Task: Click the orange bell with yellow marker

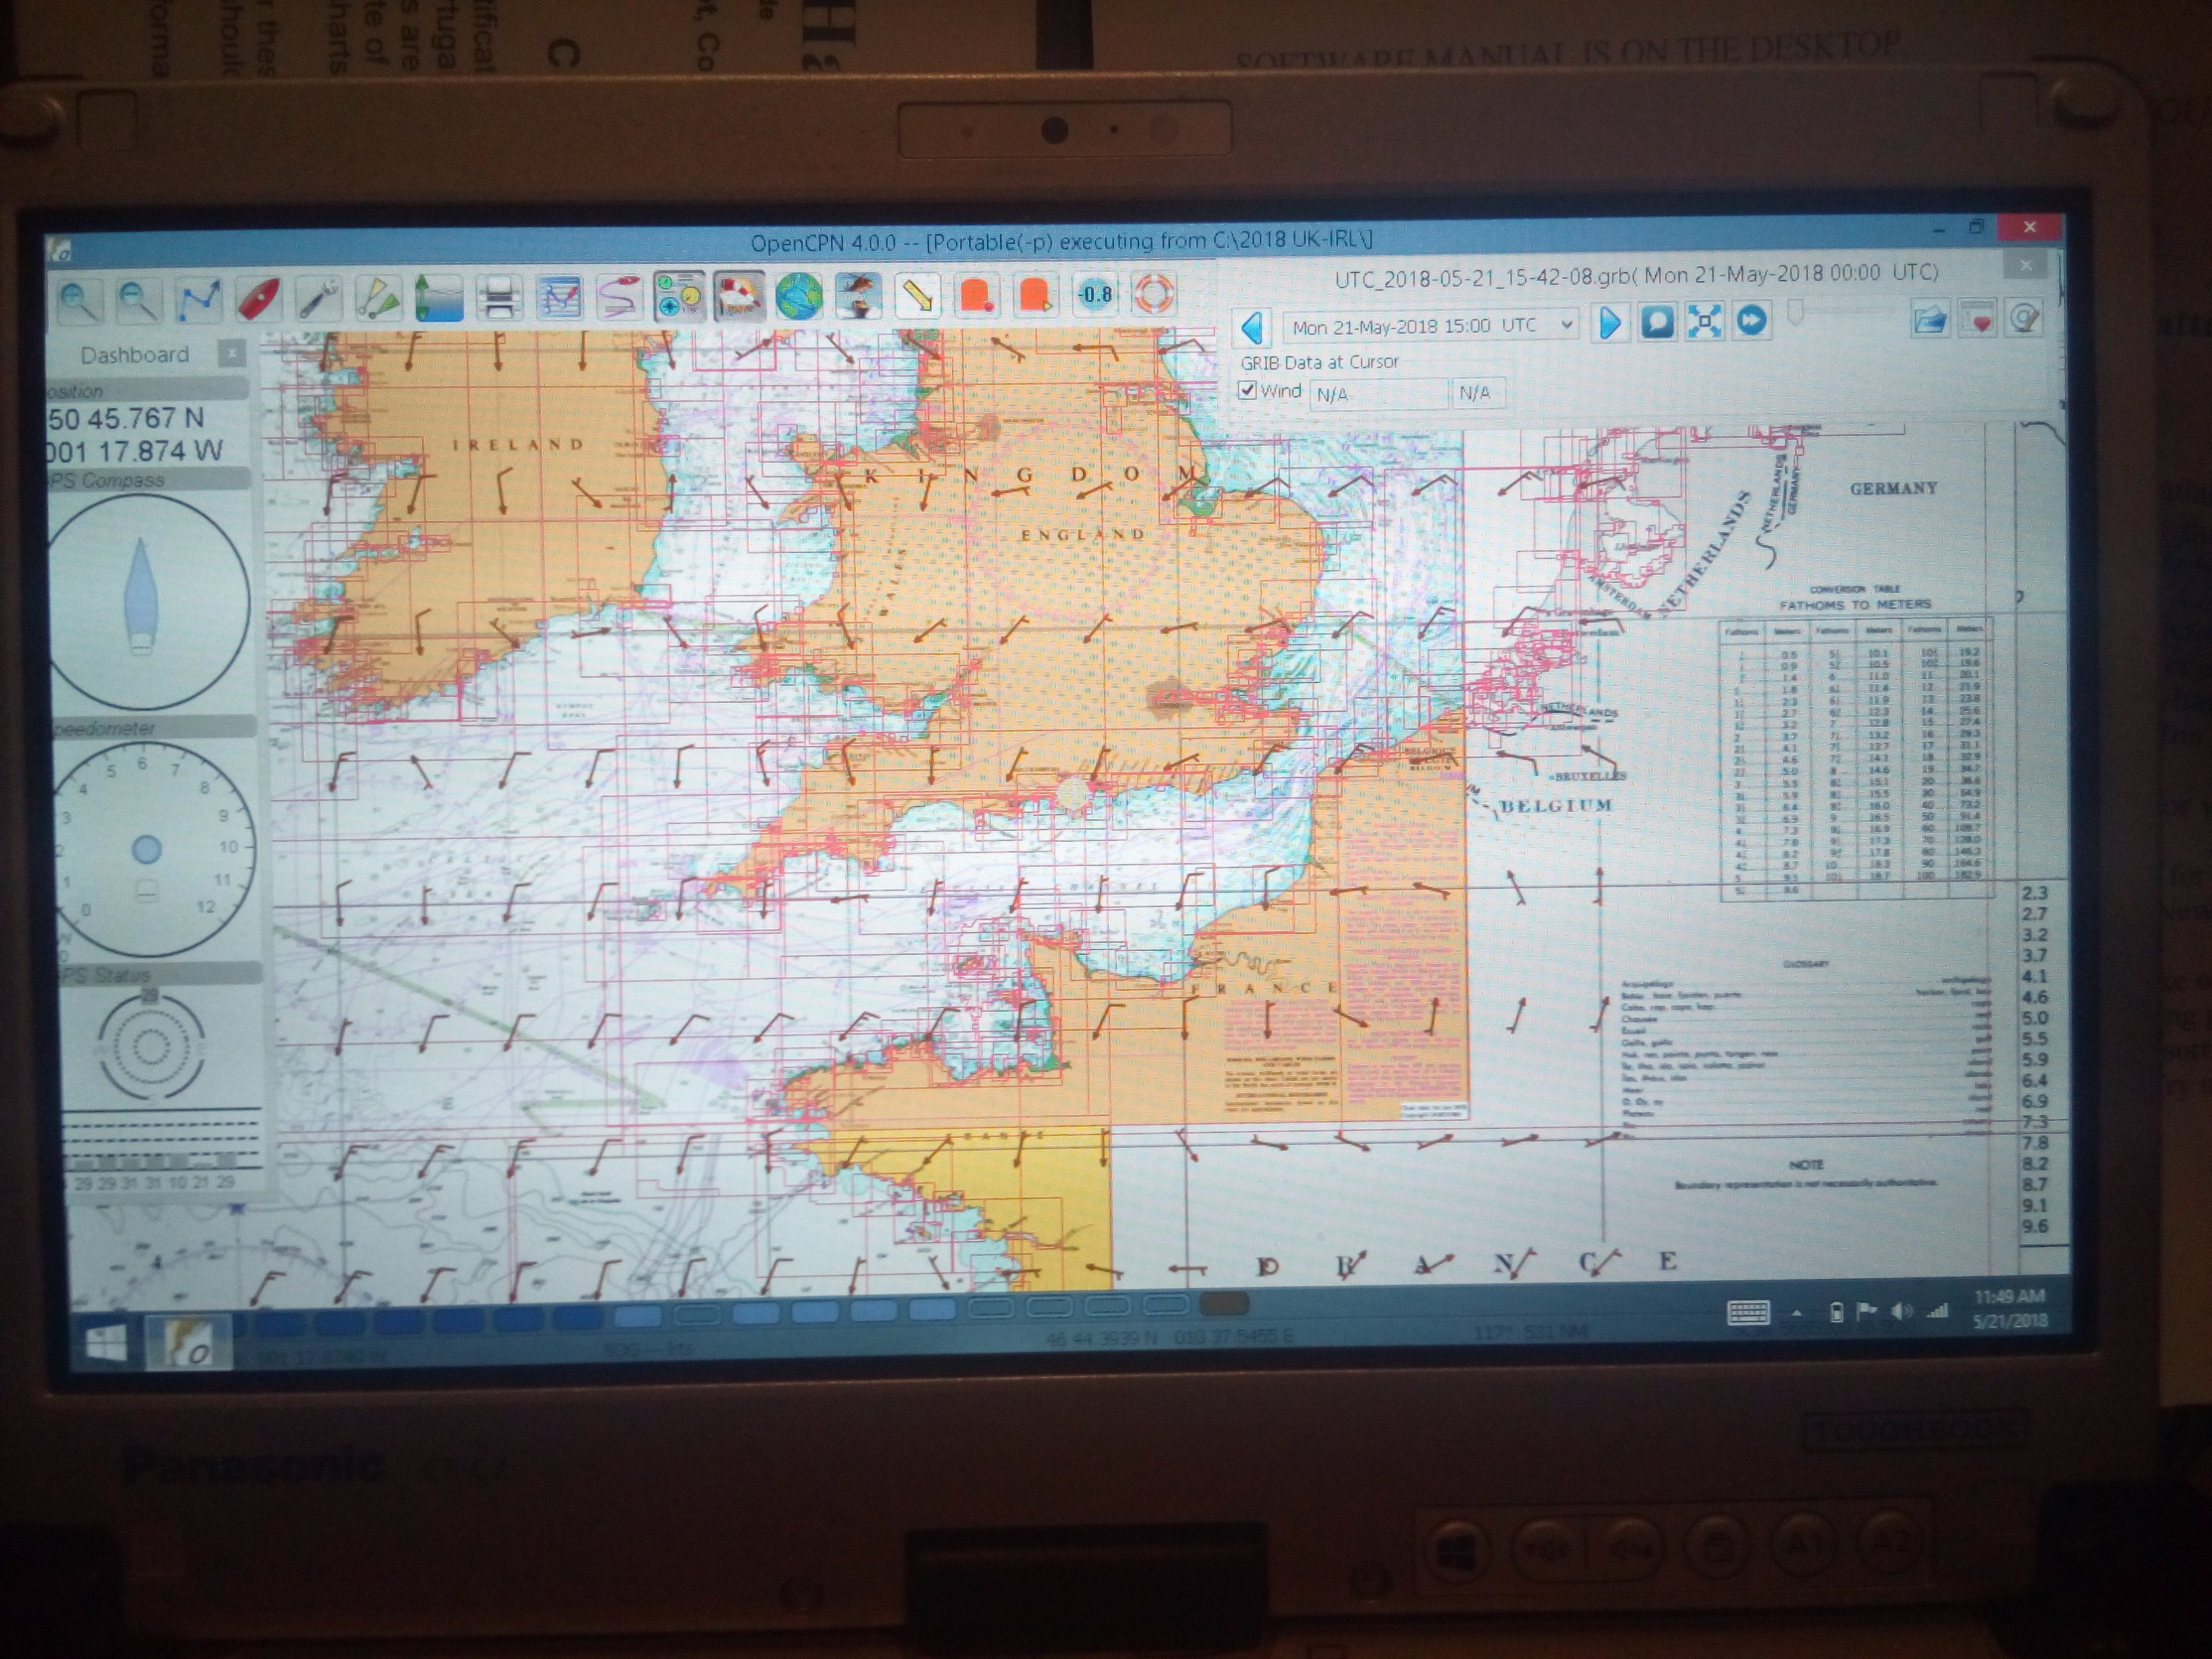Action: [x=1035, y=295]
